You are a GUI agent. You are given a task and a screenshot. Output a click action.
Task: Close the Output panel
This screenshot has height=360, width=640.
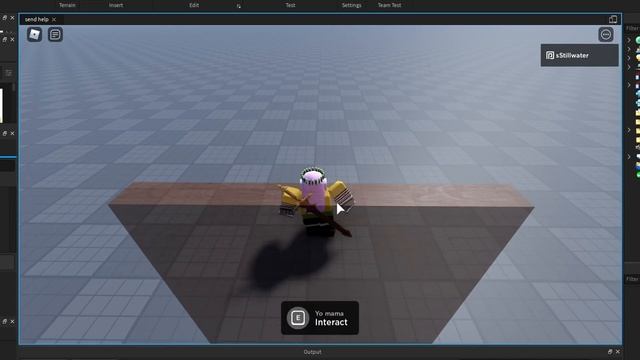click(618, 351)
